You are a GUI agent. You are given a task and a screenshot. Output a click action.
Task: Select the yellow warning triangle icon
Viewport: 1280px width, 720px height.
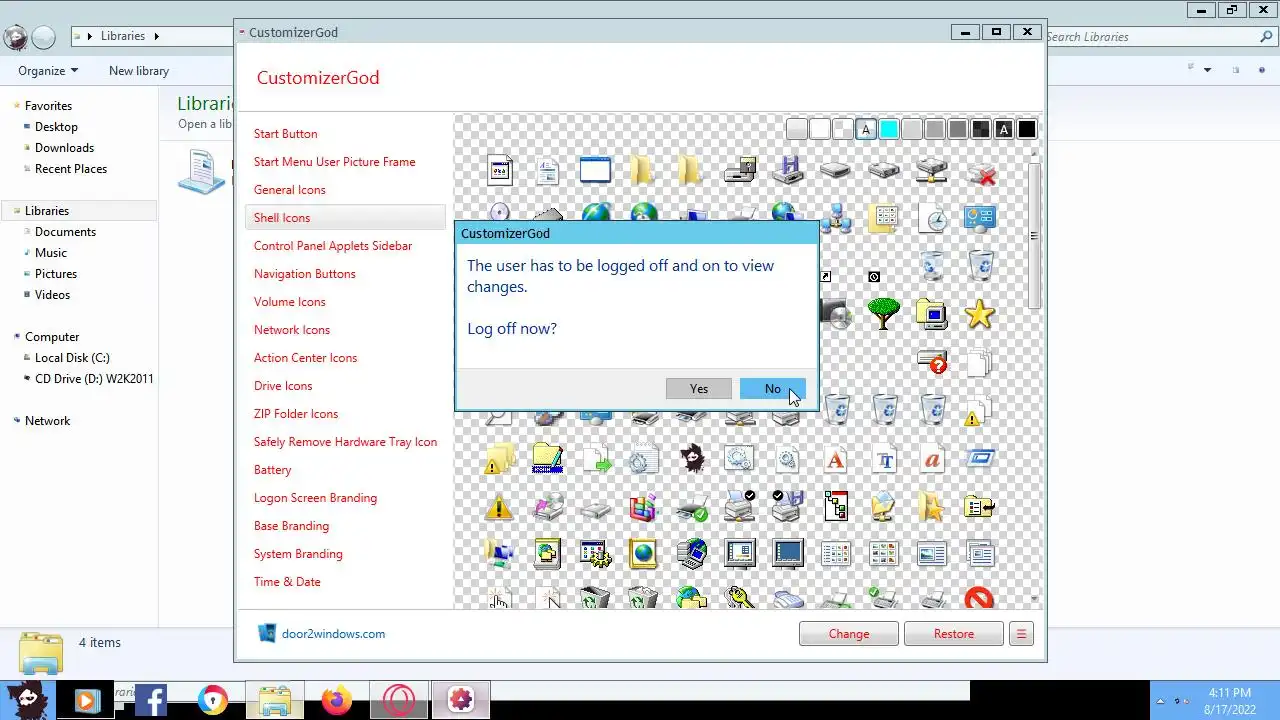pyautogui.click(x=498, y=507)
